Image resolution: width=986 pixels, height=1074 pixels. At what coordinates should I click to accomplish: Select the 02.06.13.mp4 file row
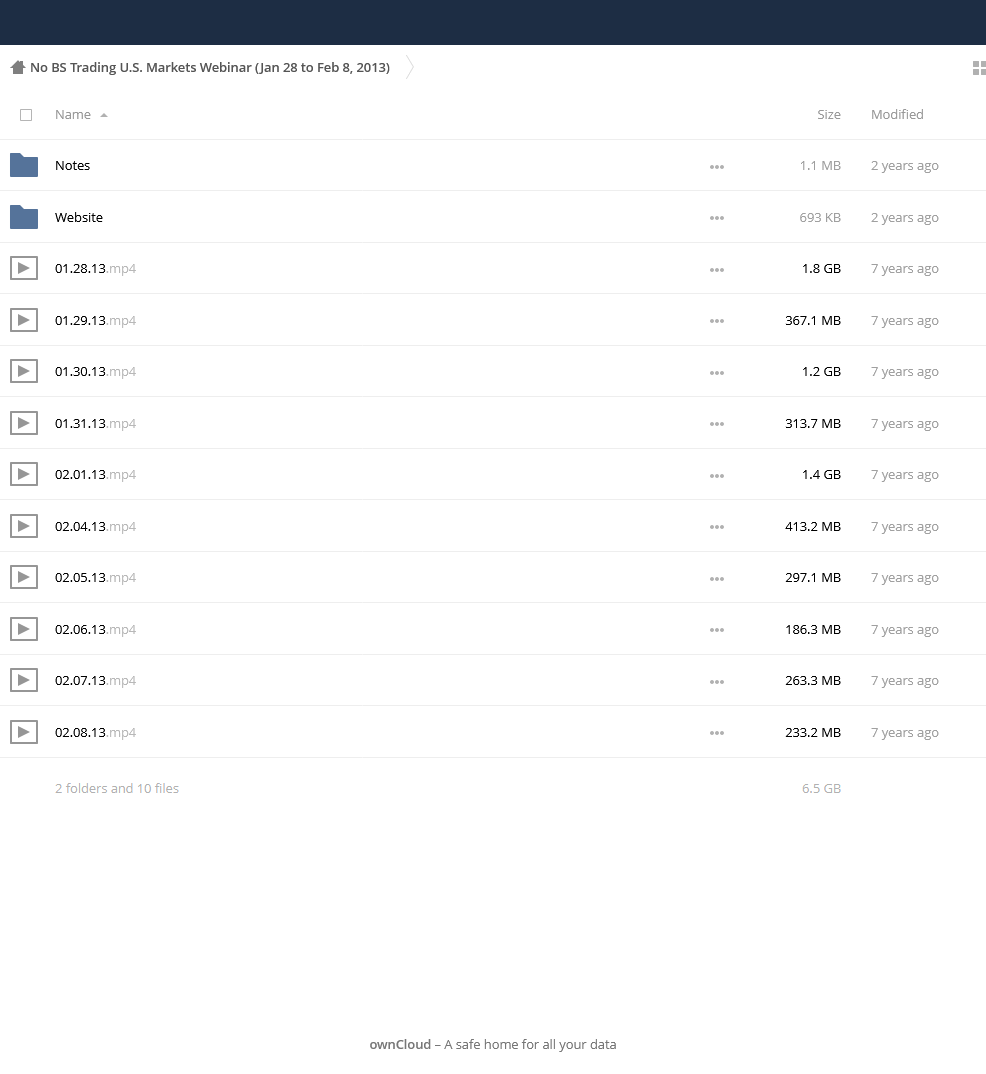(493, 629)
